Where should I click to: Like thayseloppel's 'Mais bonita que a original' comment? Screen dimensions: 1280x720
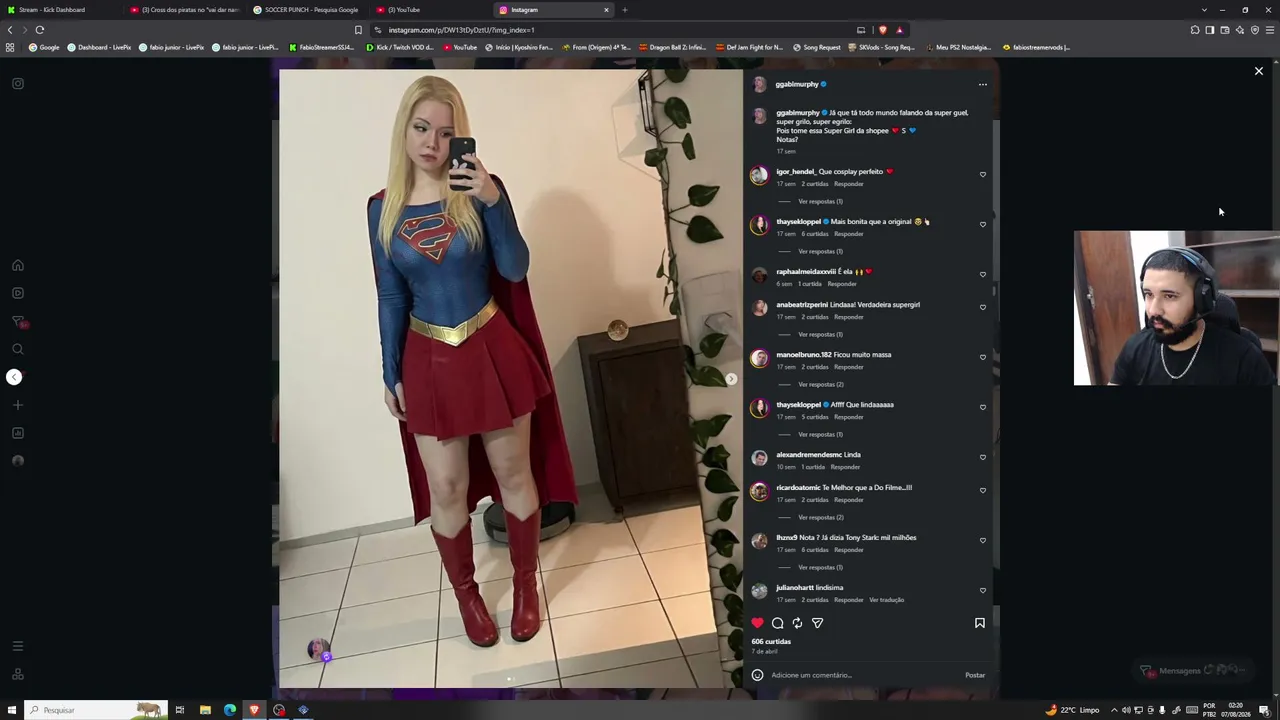coord(983,225)
